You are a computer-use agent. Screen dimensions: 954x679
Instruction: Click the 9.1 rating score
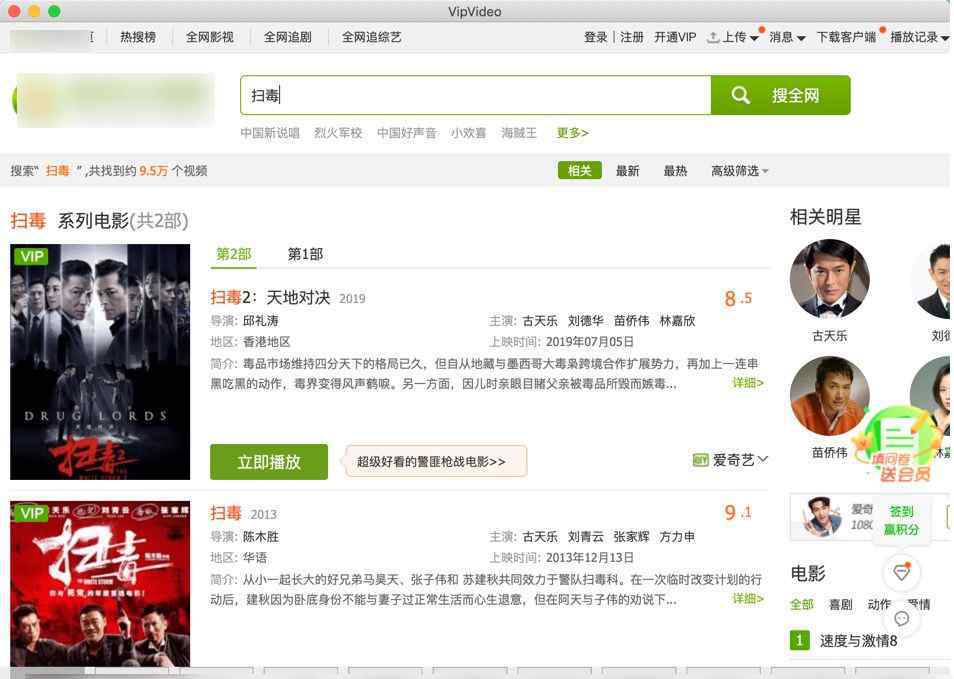point(738,513)
